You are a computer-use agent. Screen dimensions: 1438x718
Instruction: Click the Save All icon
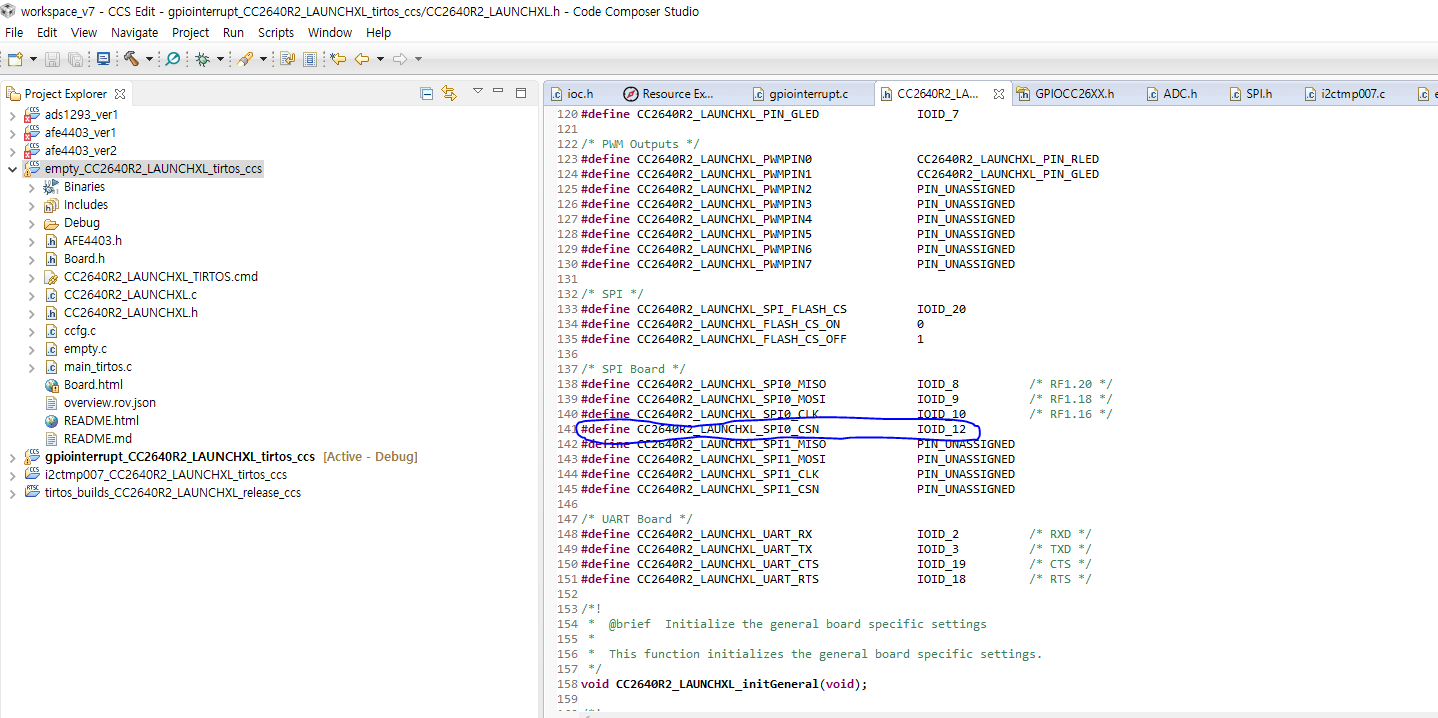click(x=77, y=59)
